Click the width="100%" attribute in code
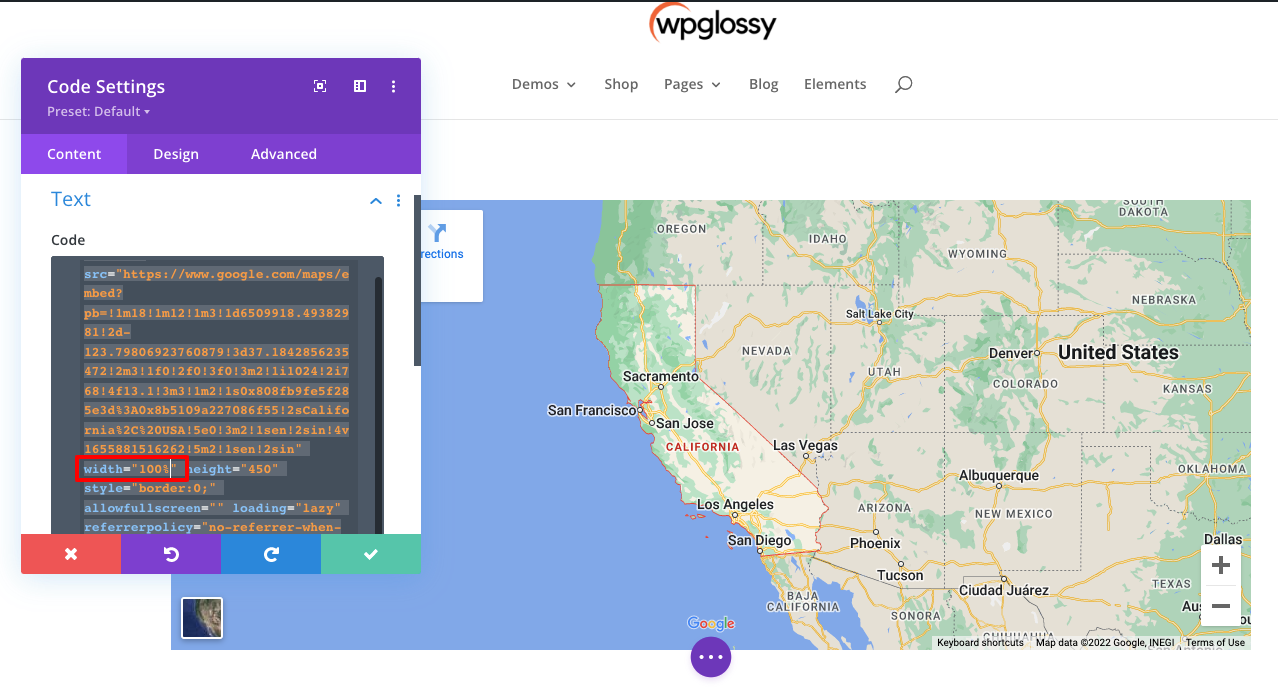Image resolution: width=1278 pixels, height=692 pixels. 130,469
